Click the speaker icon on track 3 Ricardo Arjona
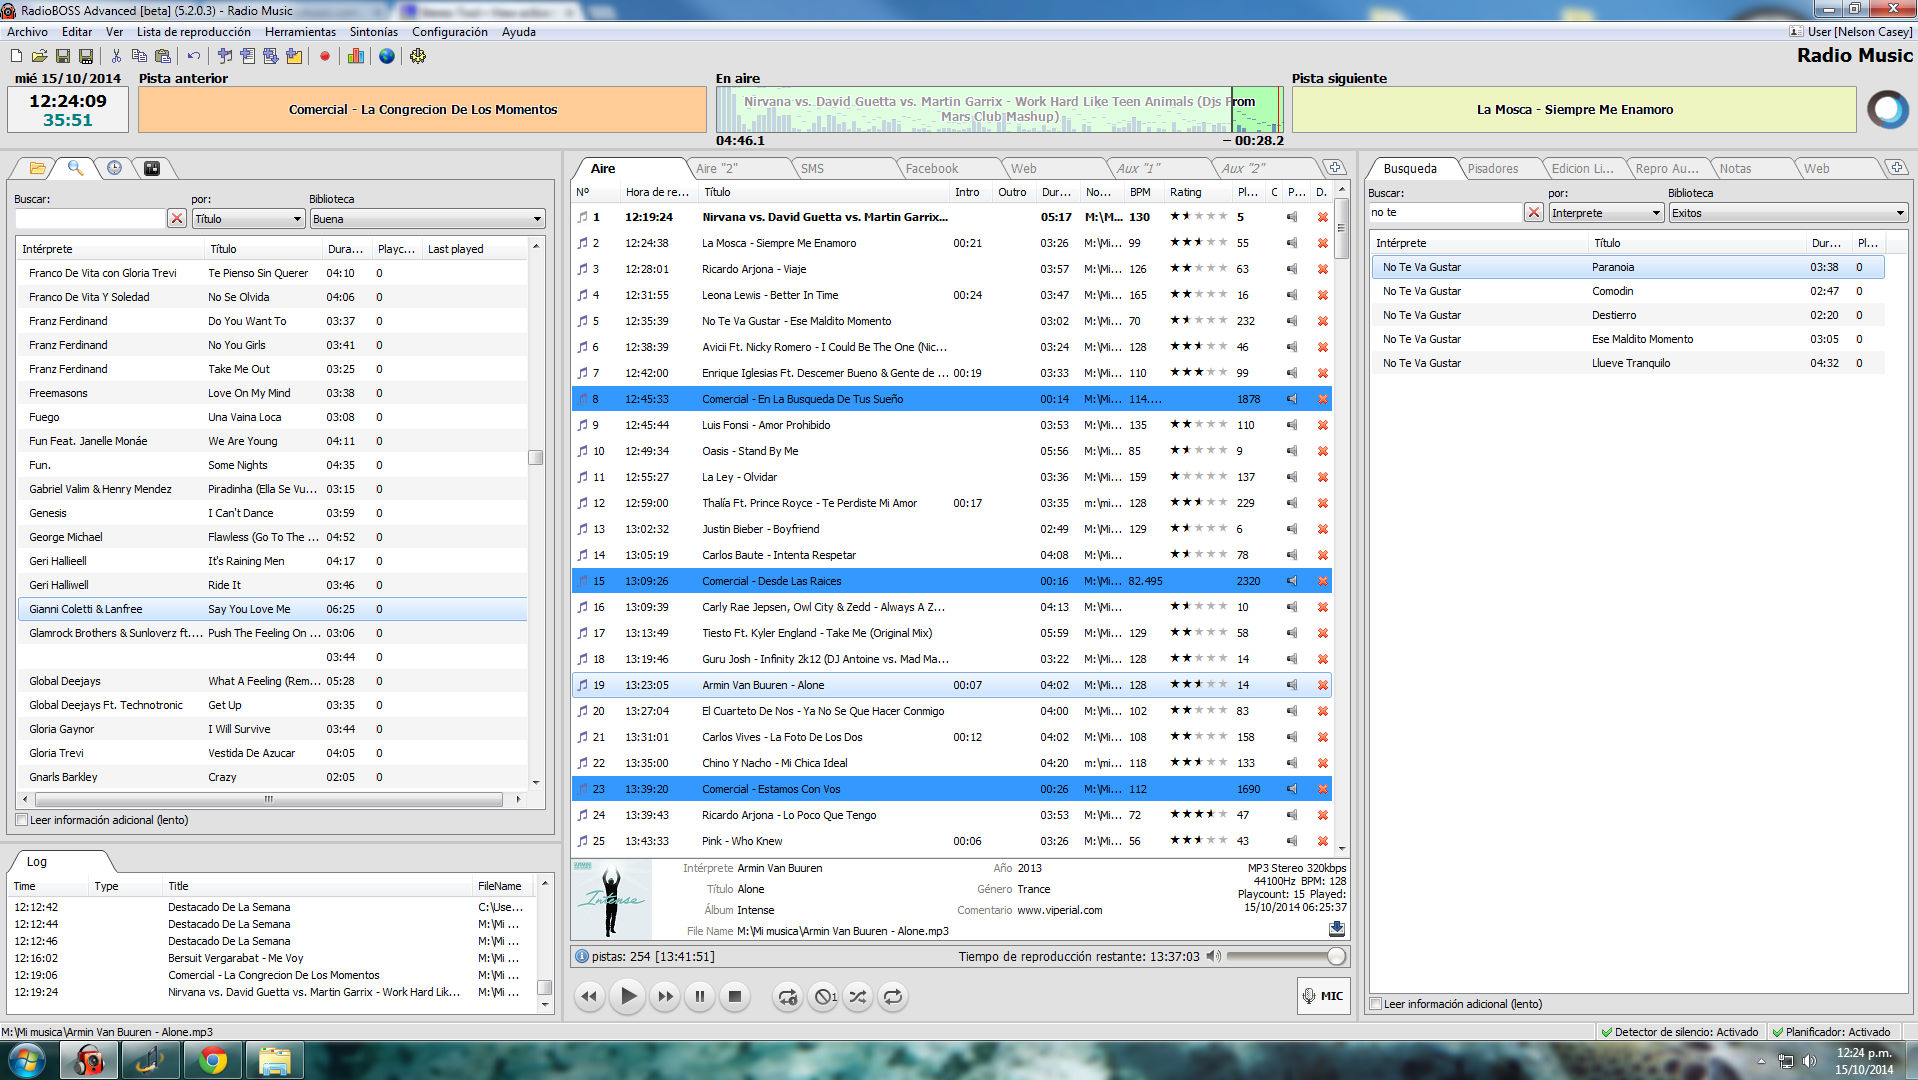Viewport: 1918px width, 1080px height. coord(1292,269)
